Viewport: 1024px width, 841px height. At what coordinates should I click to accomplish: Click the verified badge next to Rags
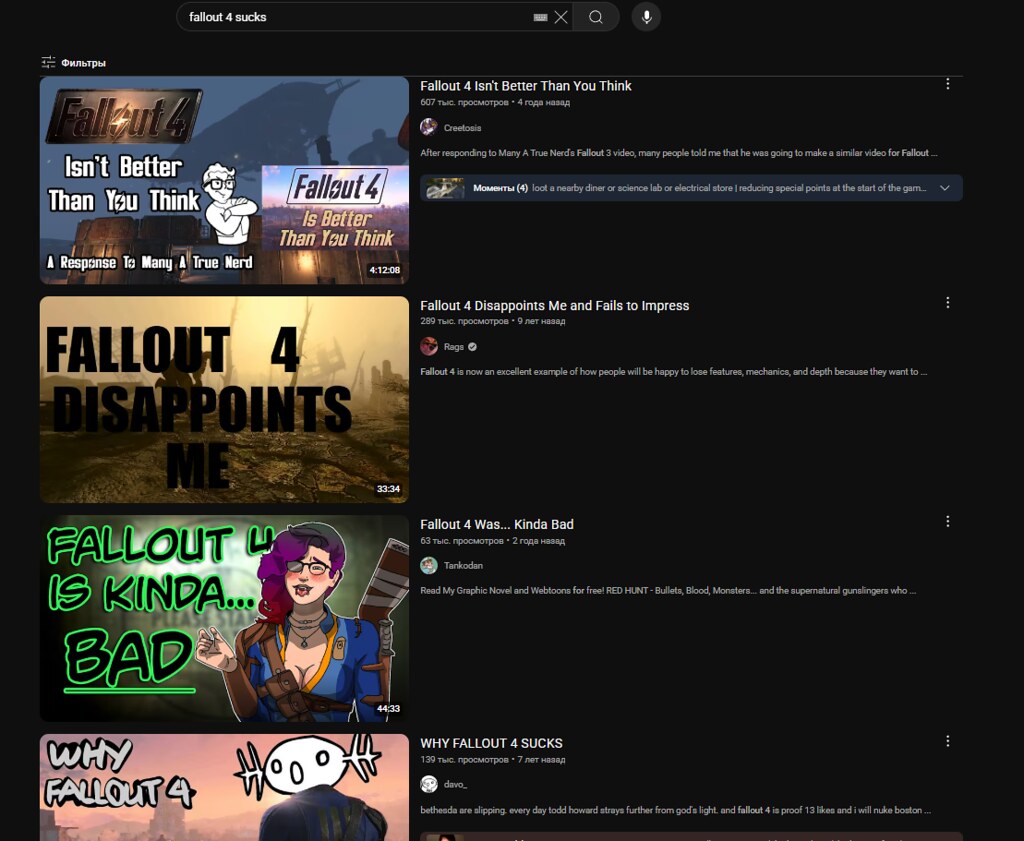point(472,347)
